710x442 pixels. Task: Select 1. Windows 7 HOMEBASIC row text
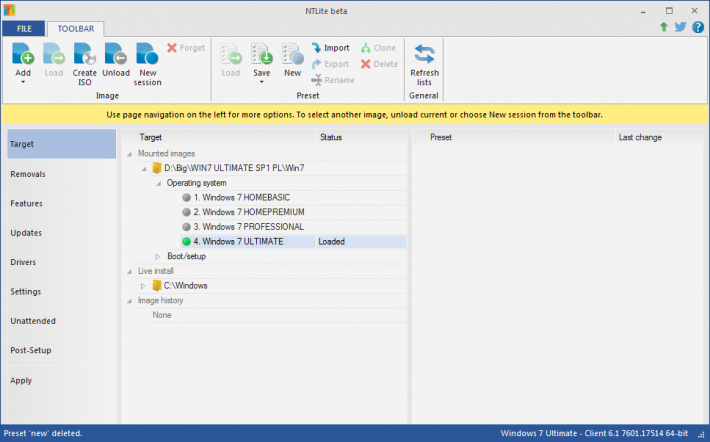click(242, 197)
